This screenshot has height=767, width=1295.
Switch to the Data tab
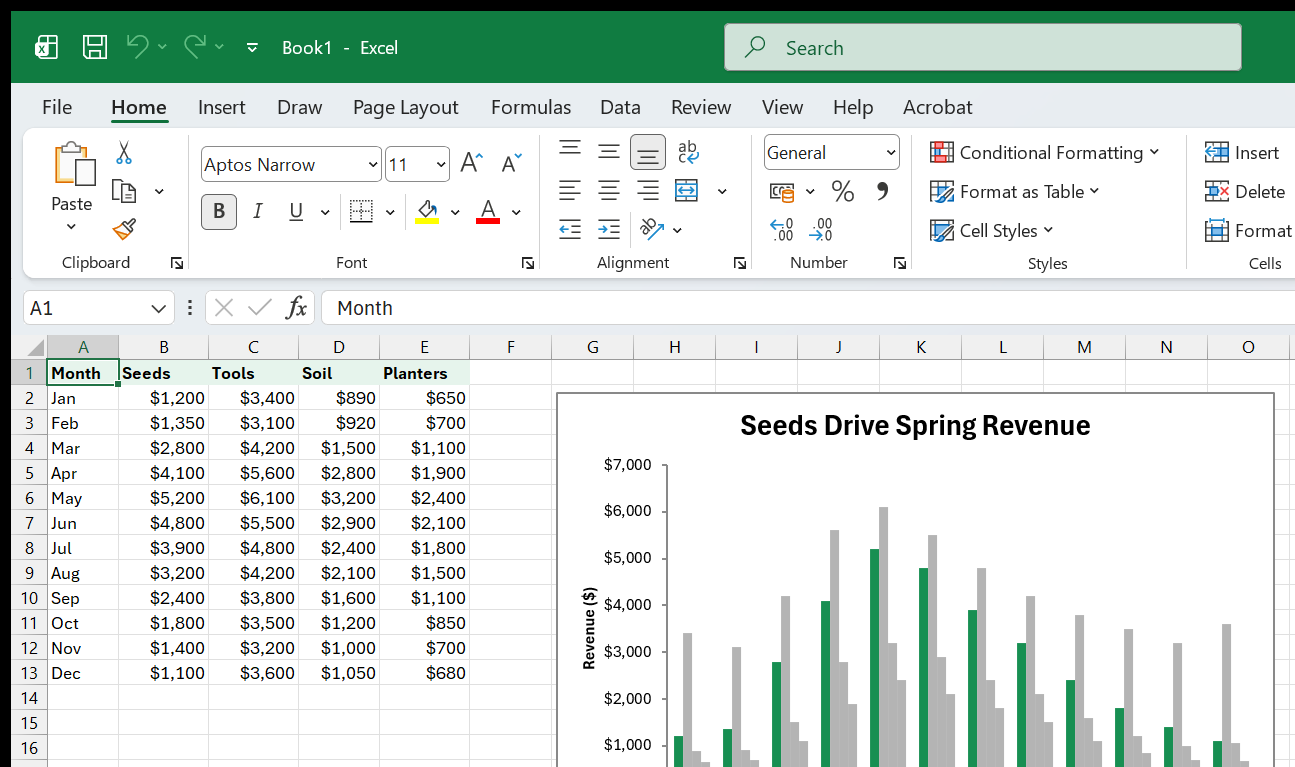coord(620,107)
